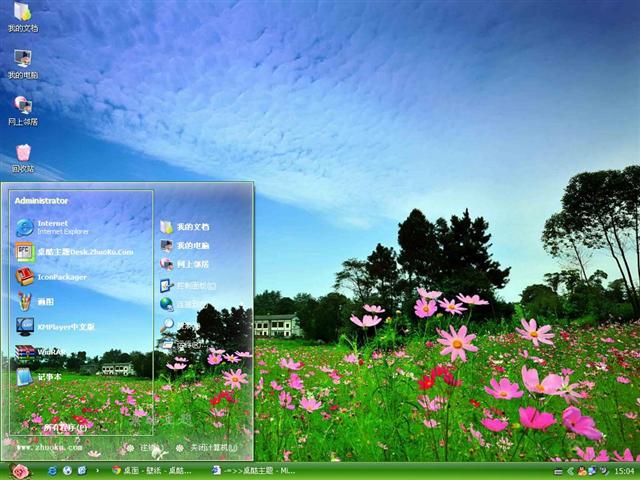
Task: Open QQ penguin tray icon
Action: coord(582,471)
